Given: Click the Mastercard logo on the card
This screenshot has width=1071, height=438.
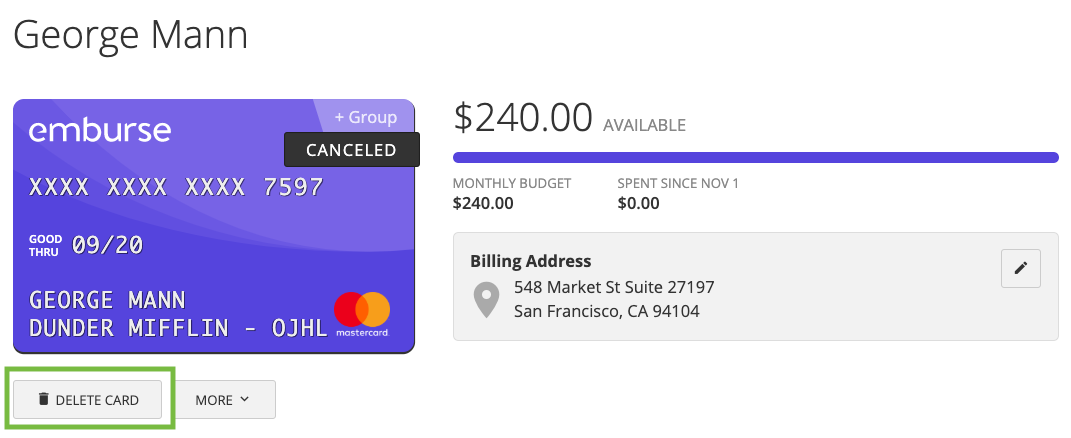Looking at the screenshot, I should [x=362, y=314].
